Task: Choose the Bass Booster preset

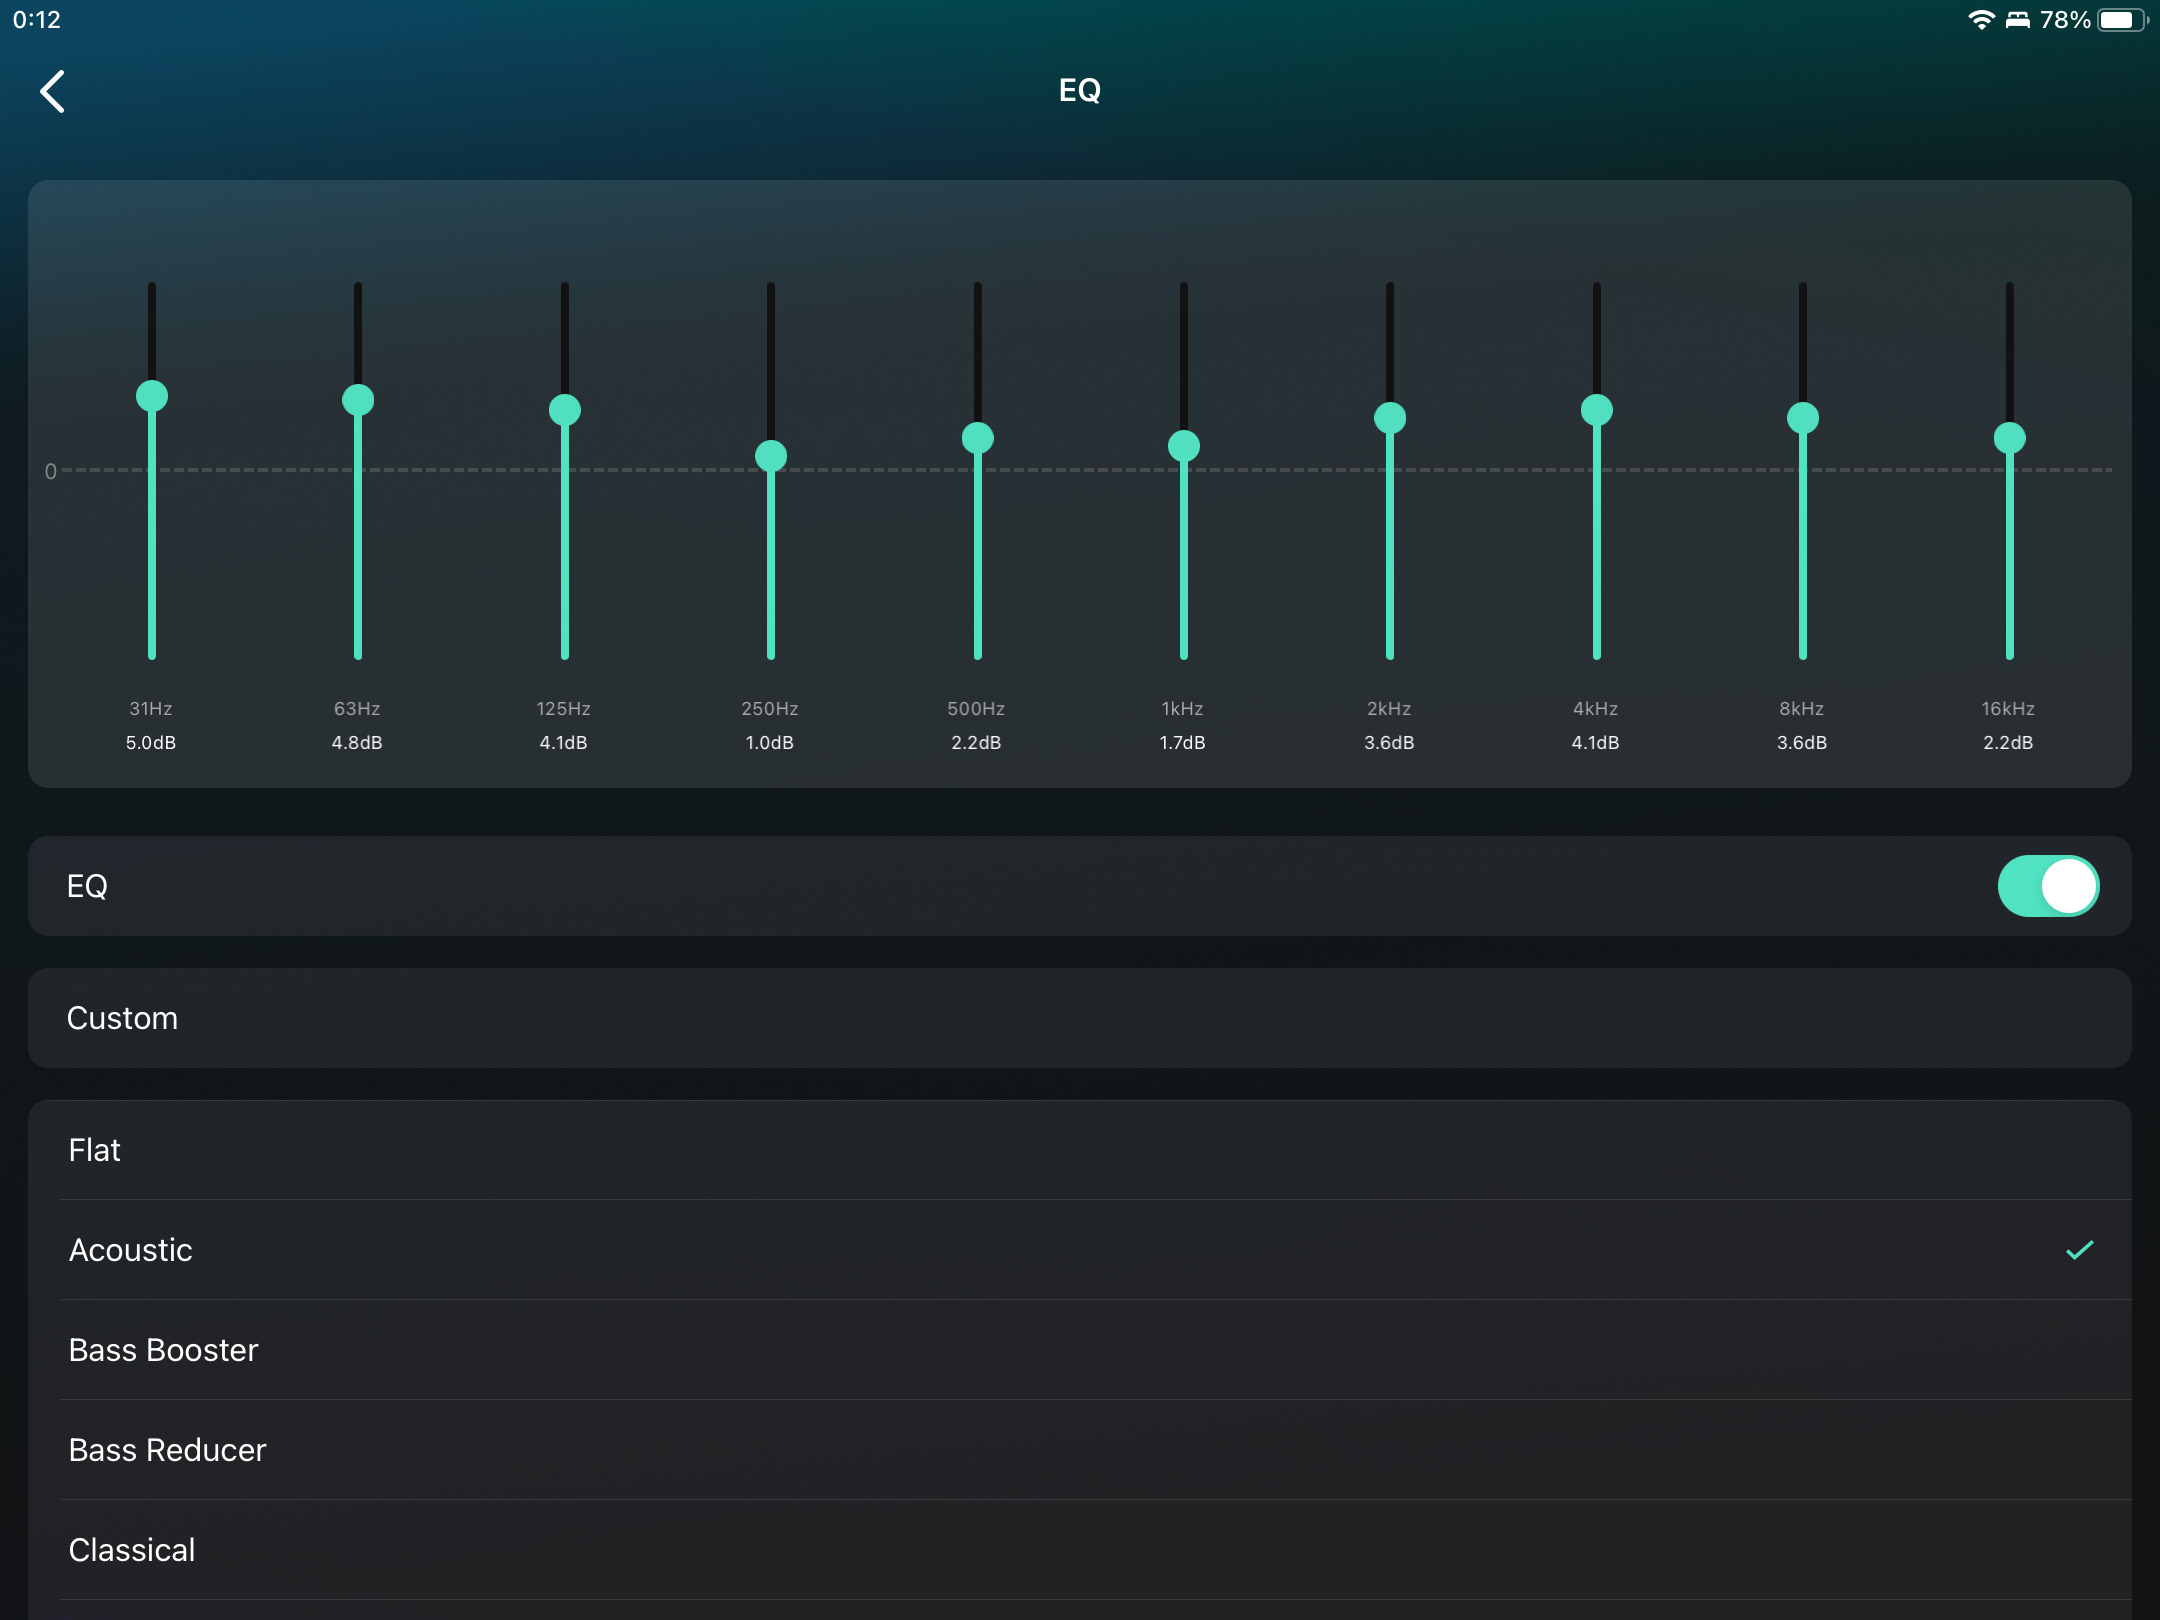Action: click(163, 1350)
